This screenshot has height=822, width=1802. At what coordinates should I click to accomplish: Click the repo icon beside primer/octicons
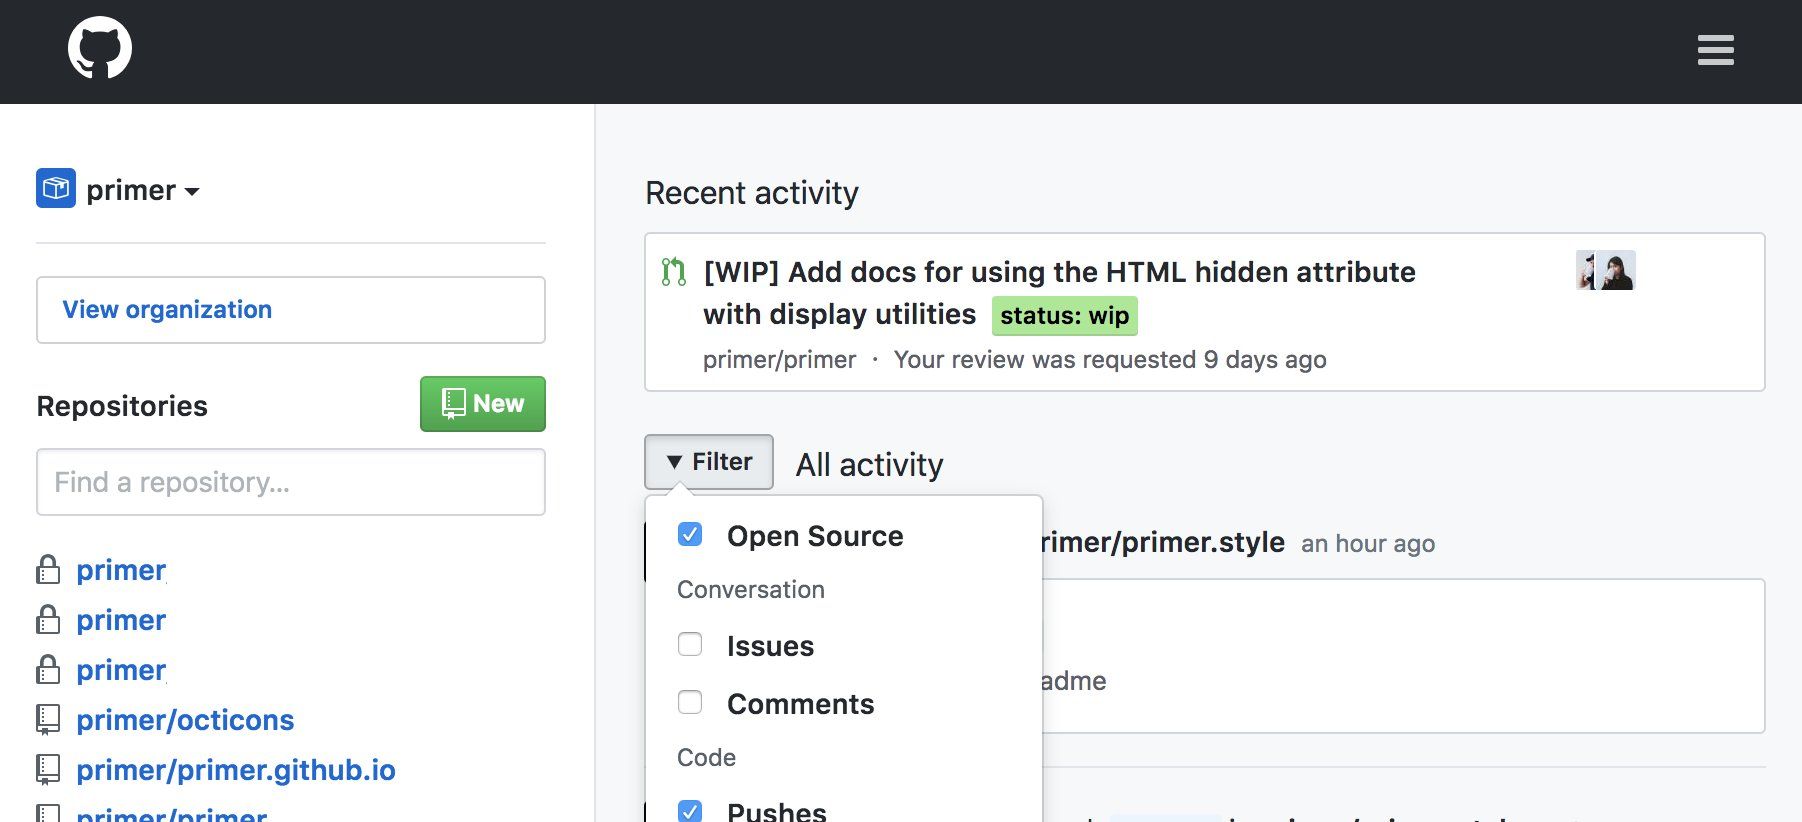tap(48, 720)
